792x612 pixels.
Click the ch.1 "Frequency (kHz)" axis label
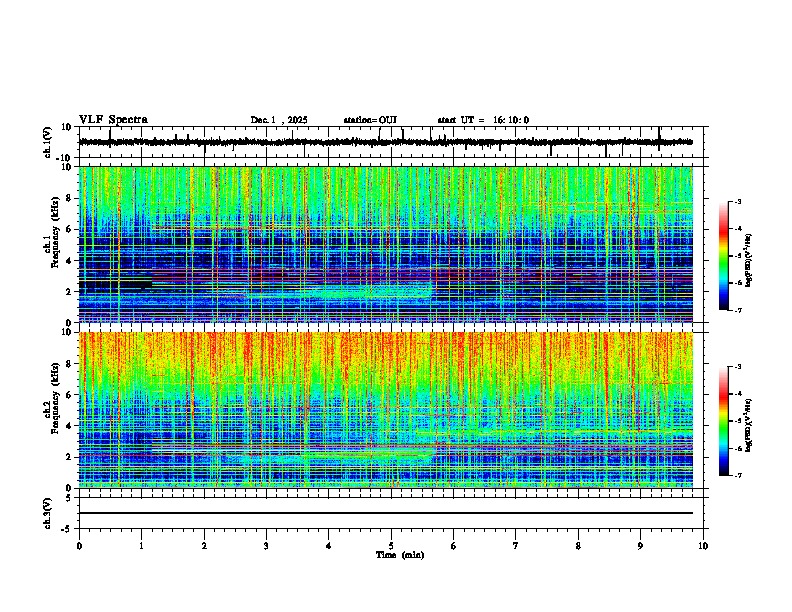55,233
